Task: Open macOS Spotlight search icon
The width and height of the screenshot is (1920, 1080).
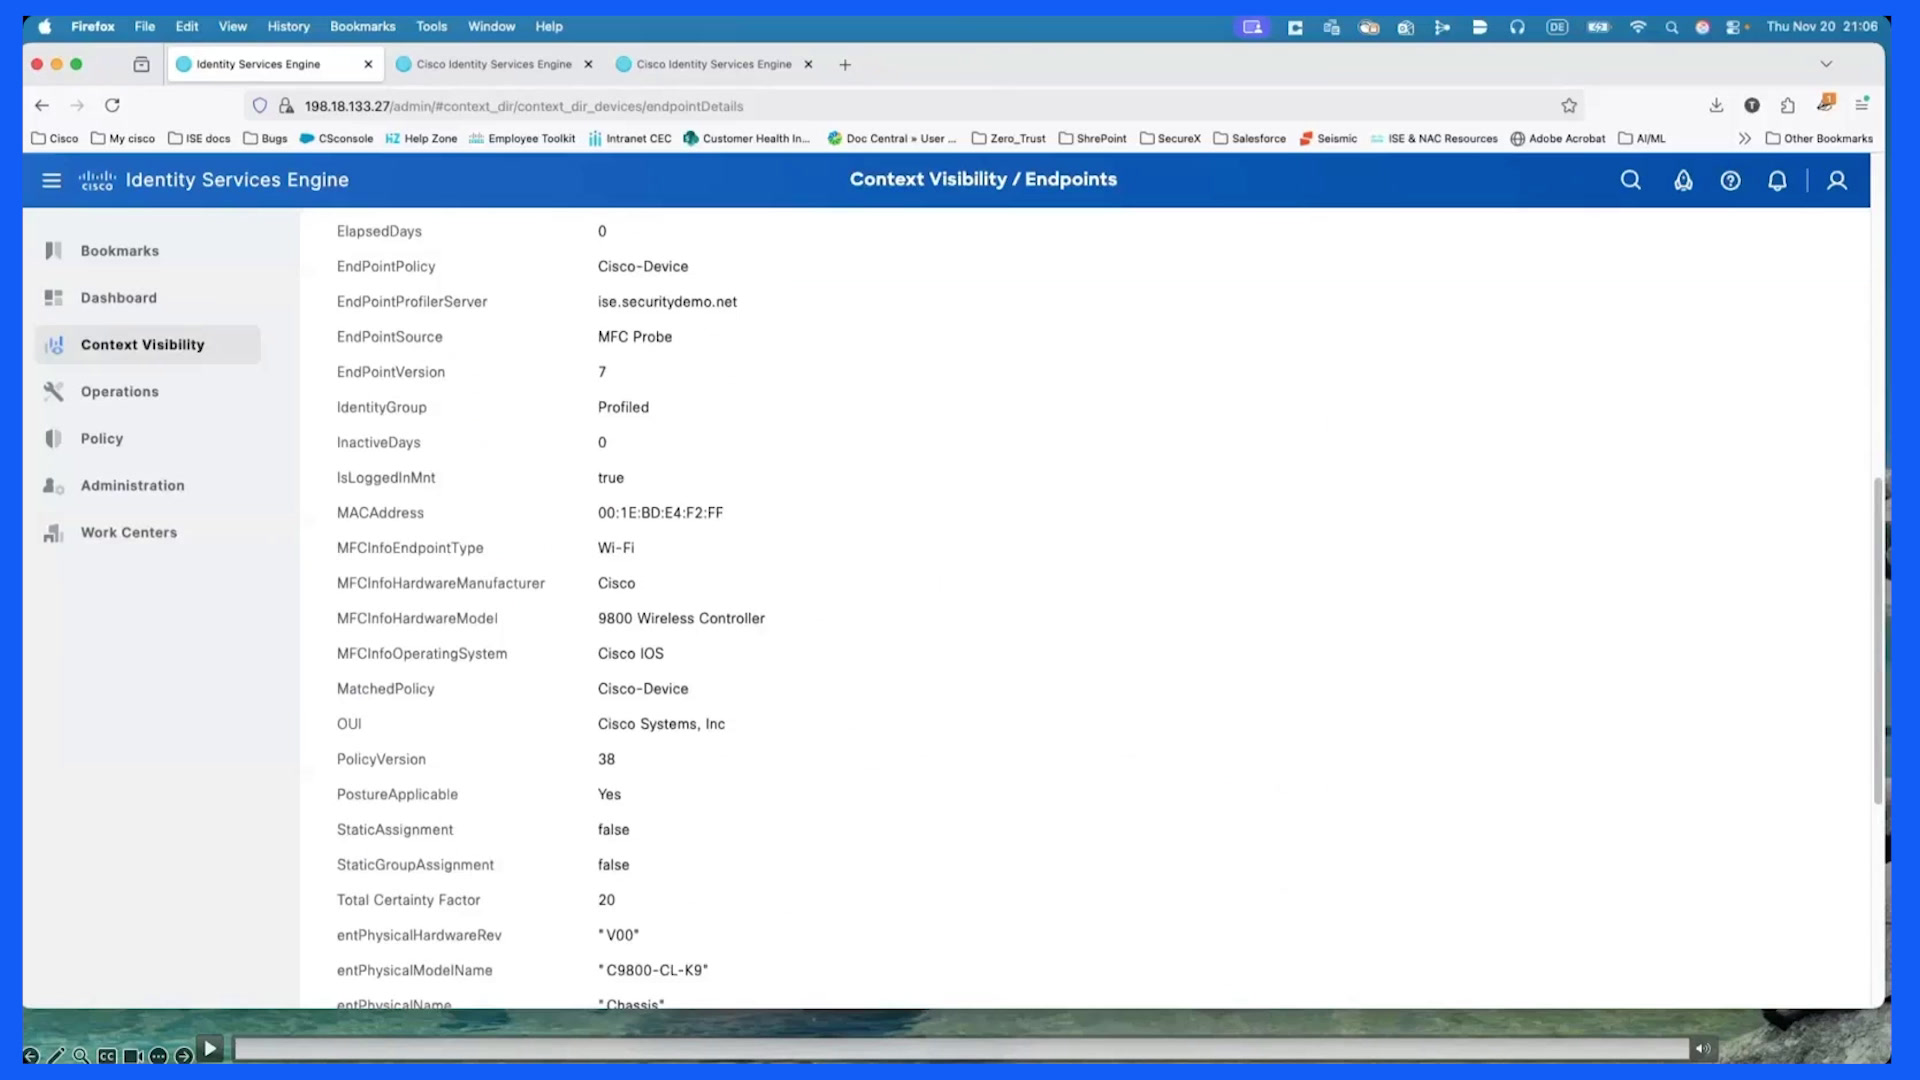Action: click(1671, 27)
